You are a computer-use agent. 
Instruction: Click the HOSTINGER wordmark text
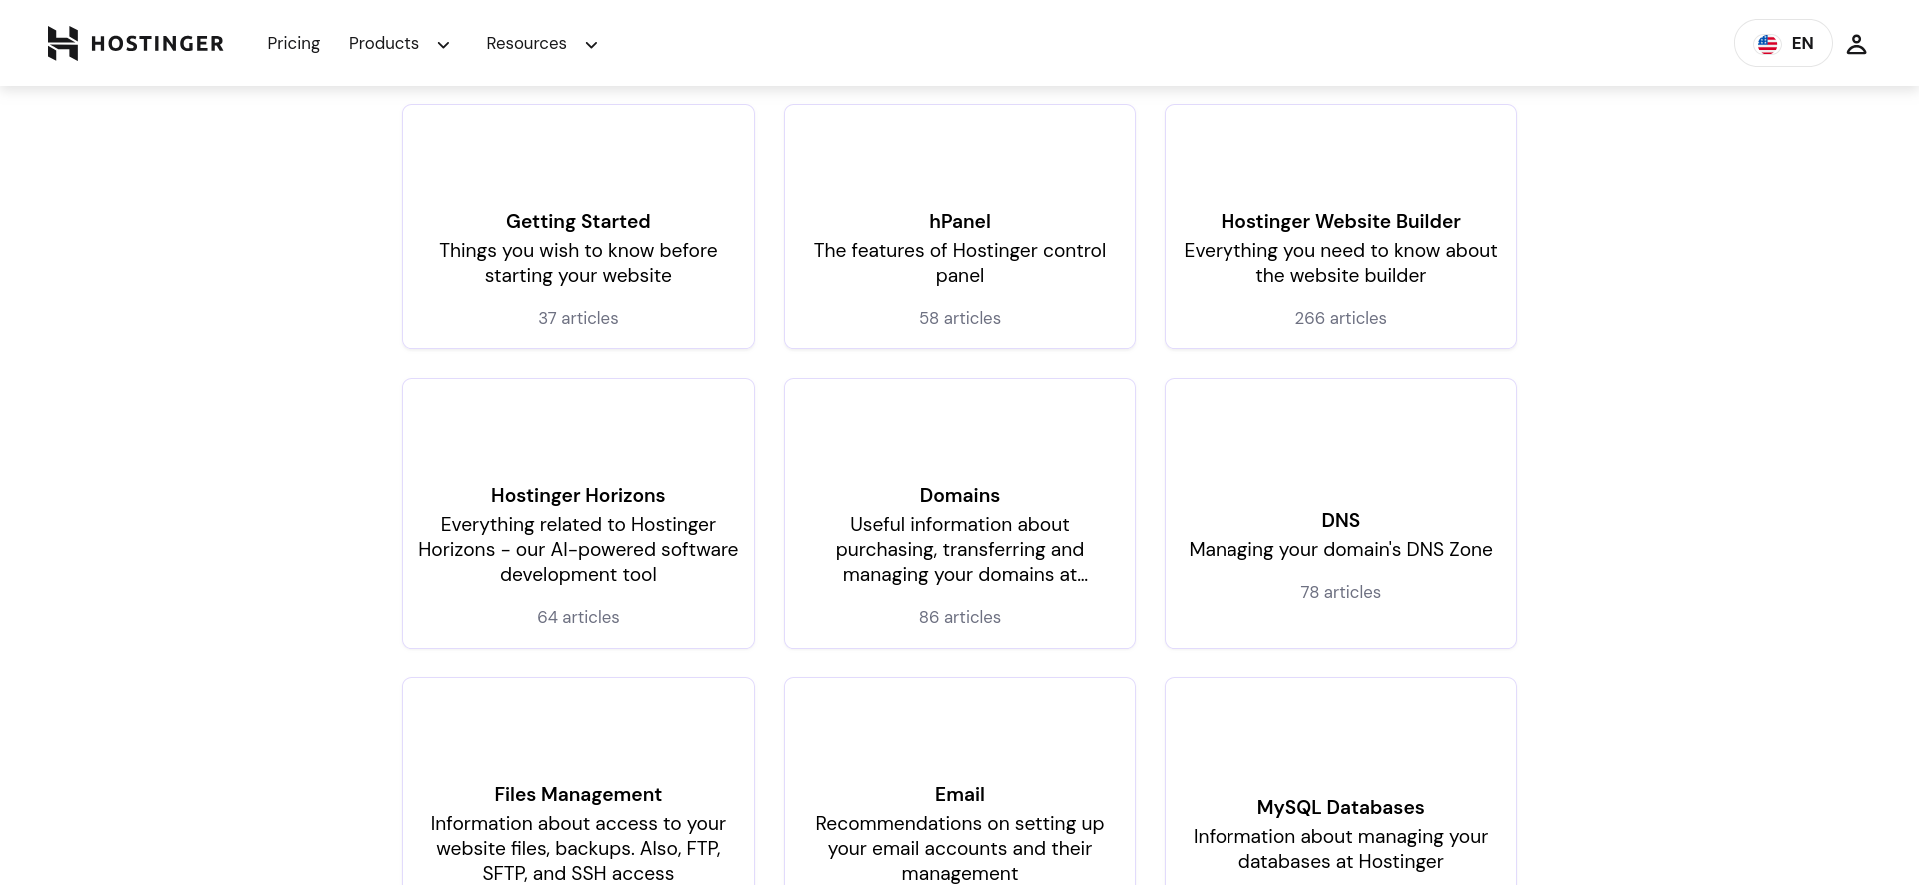157,43
